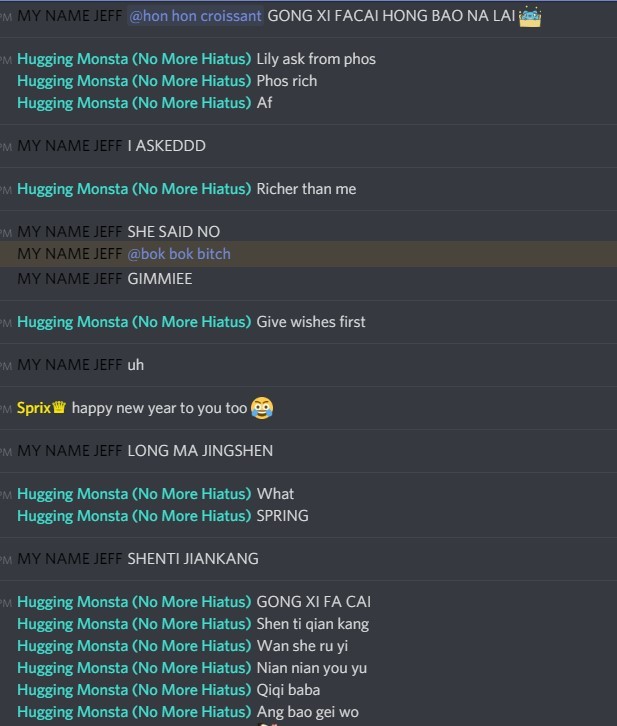Open Sprix's user profile from username
The height and width of the screenshot is (726, 617).
(x=34, y=408)
